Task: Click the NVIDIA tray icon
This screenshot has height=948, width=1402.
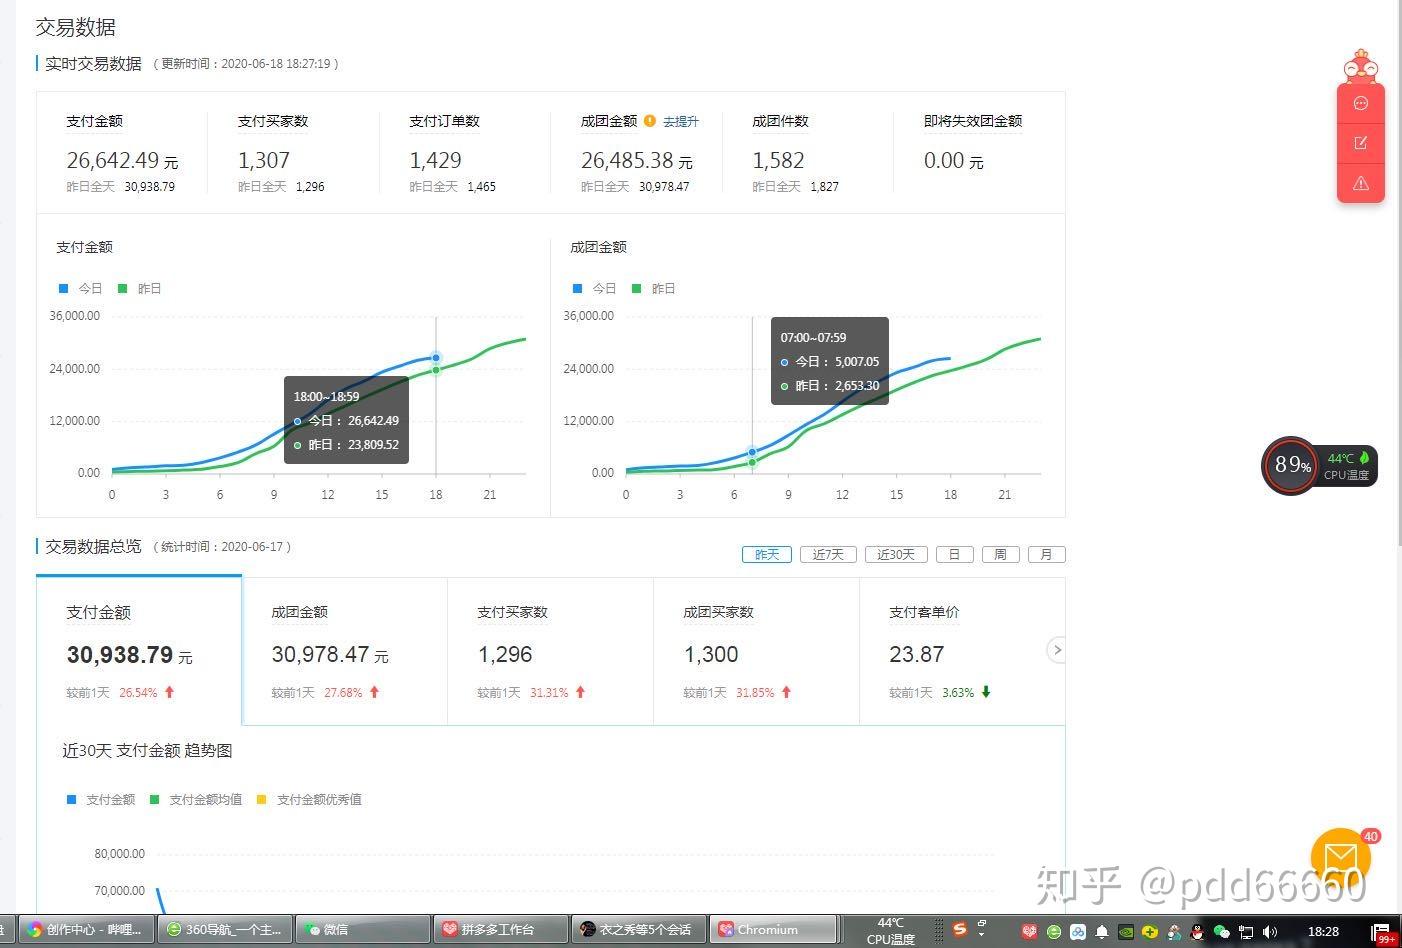Action: point(1125,932)
